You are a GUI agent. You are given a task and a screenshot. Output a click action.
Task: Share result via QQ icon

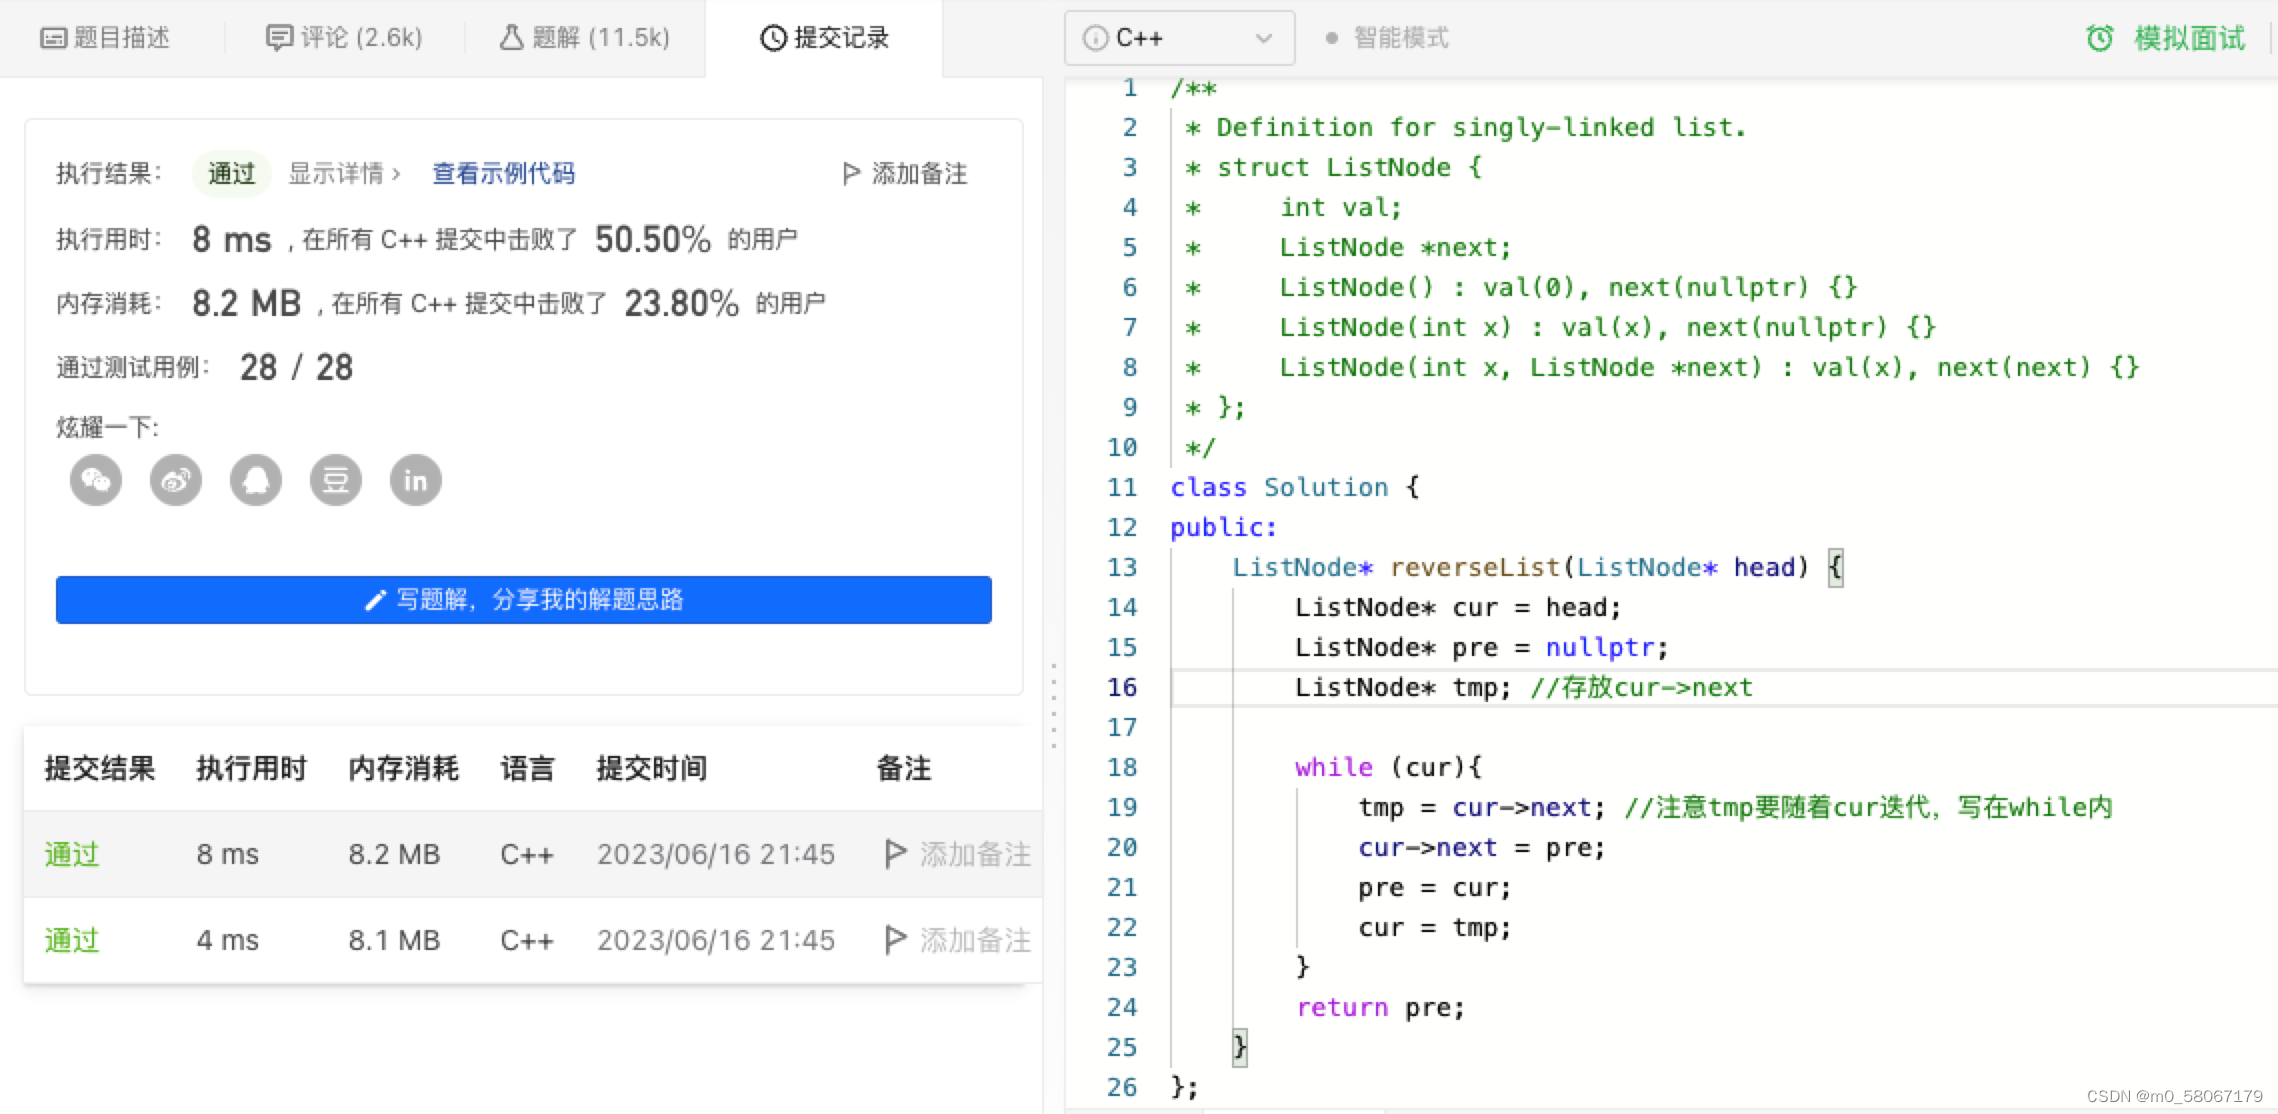click(x=255, y=480)
